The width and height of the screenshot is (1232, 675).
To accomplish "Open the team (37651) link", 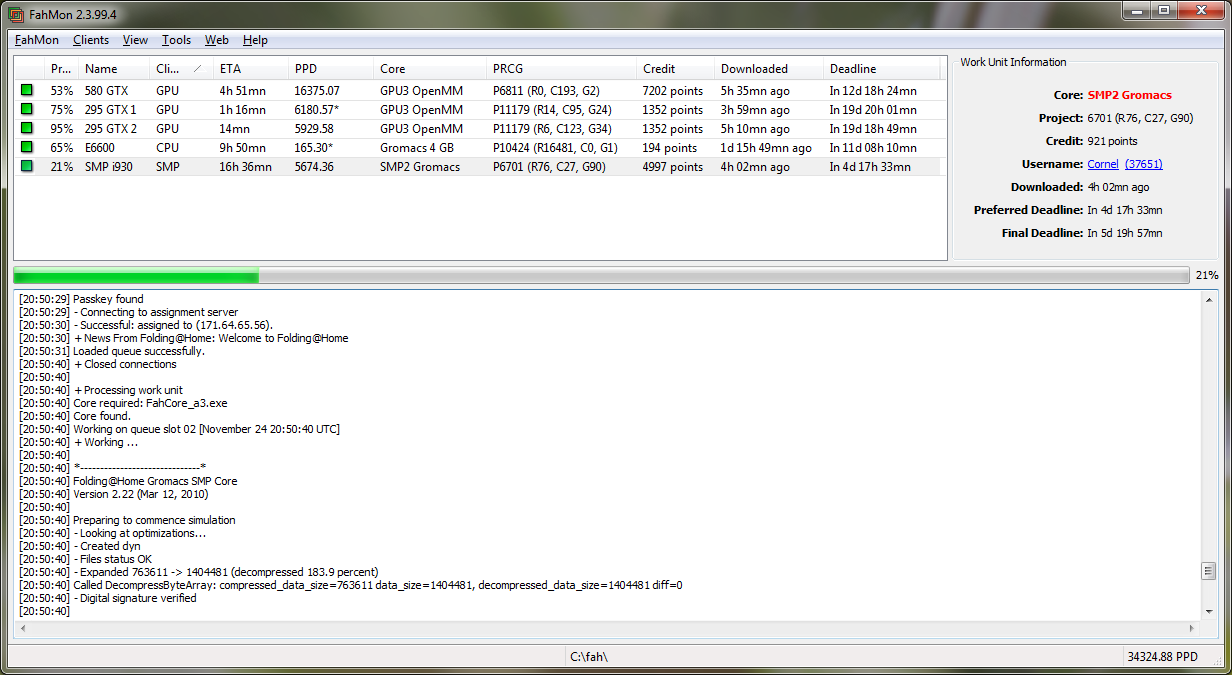I will pos(1143,164).
